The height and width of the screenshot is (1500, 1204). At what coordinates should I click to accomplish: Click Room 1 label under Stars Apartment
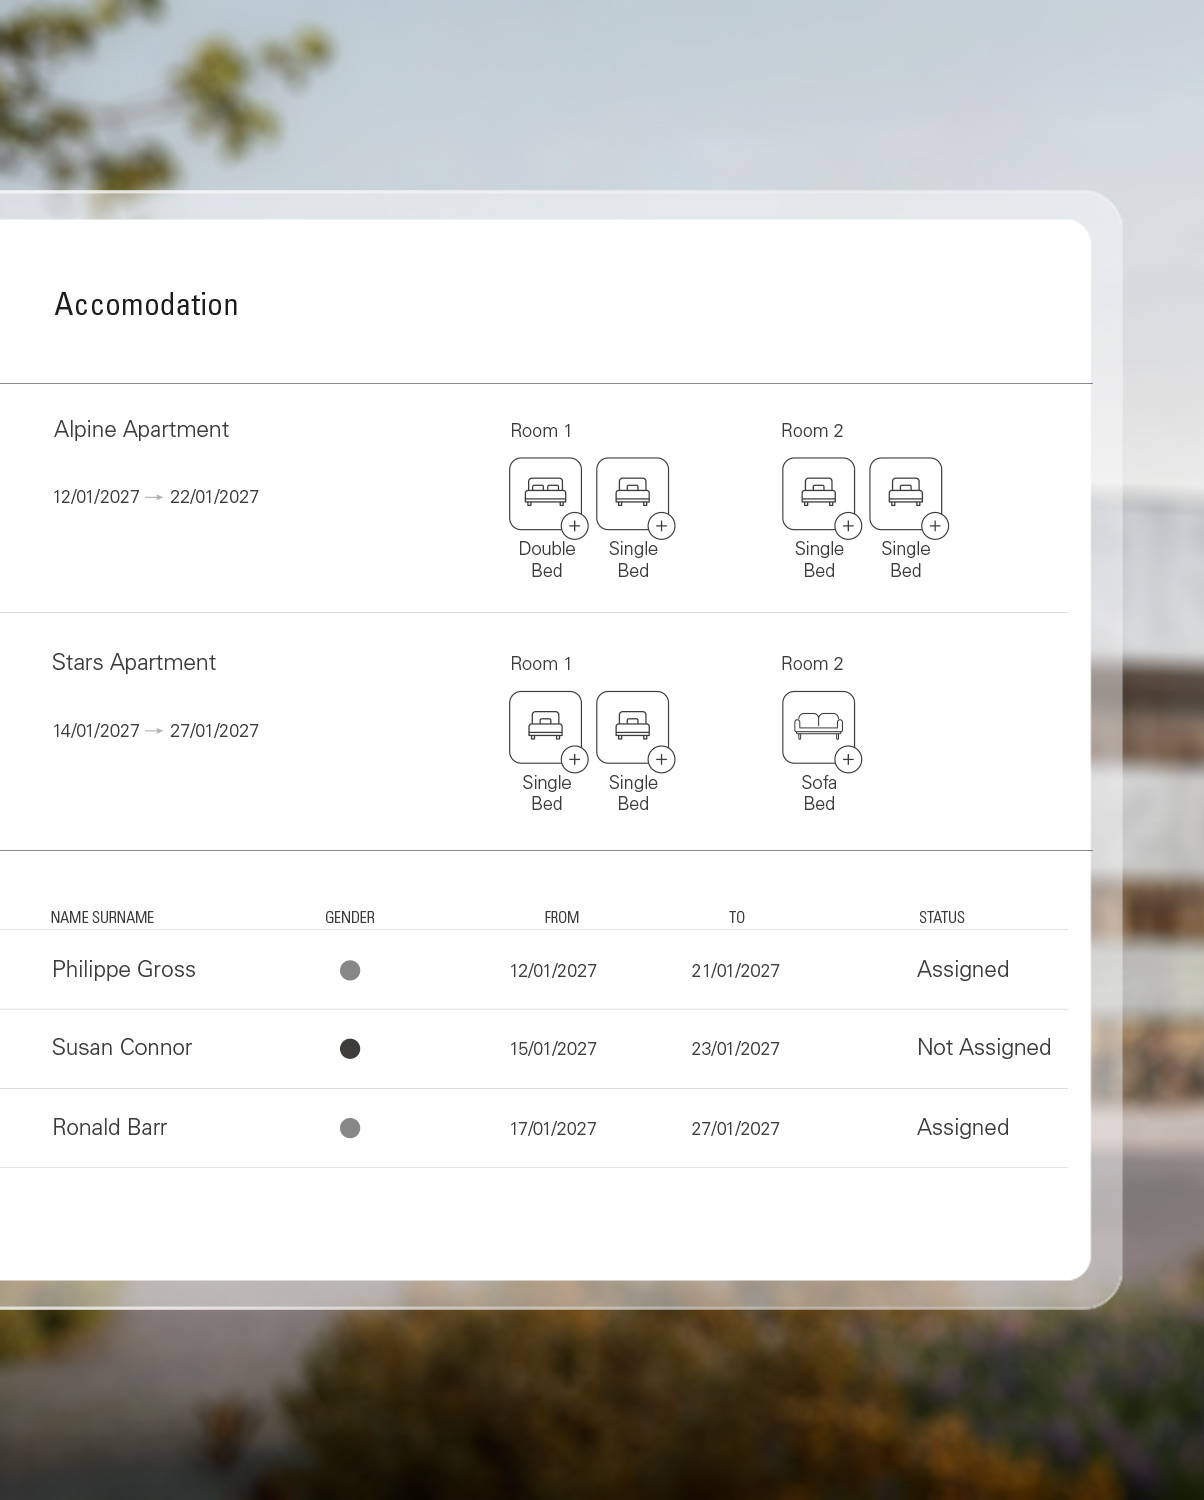coord(541,664)
